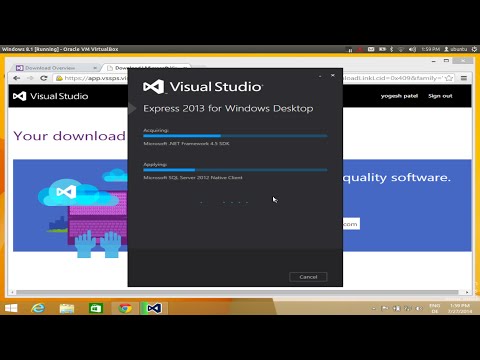Maximize the Chrome window
480x360 pixels.
pos(446,61)
